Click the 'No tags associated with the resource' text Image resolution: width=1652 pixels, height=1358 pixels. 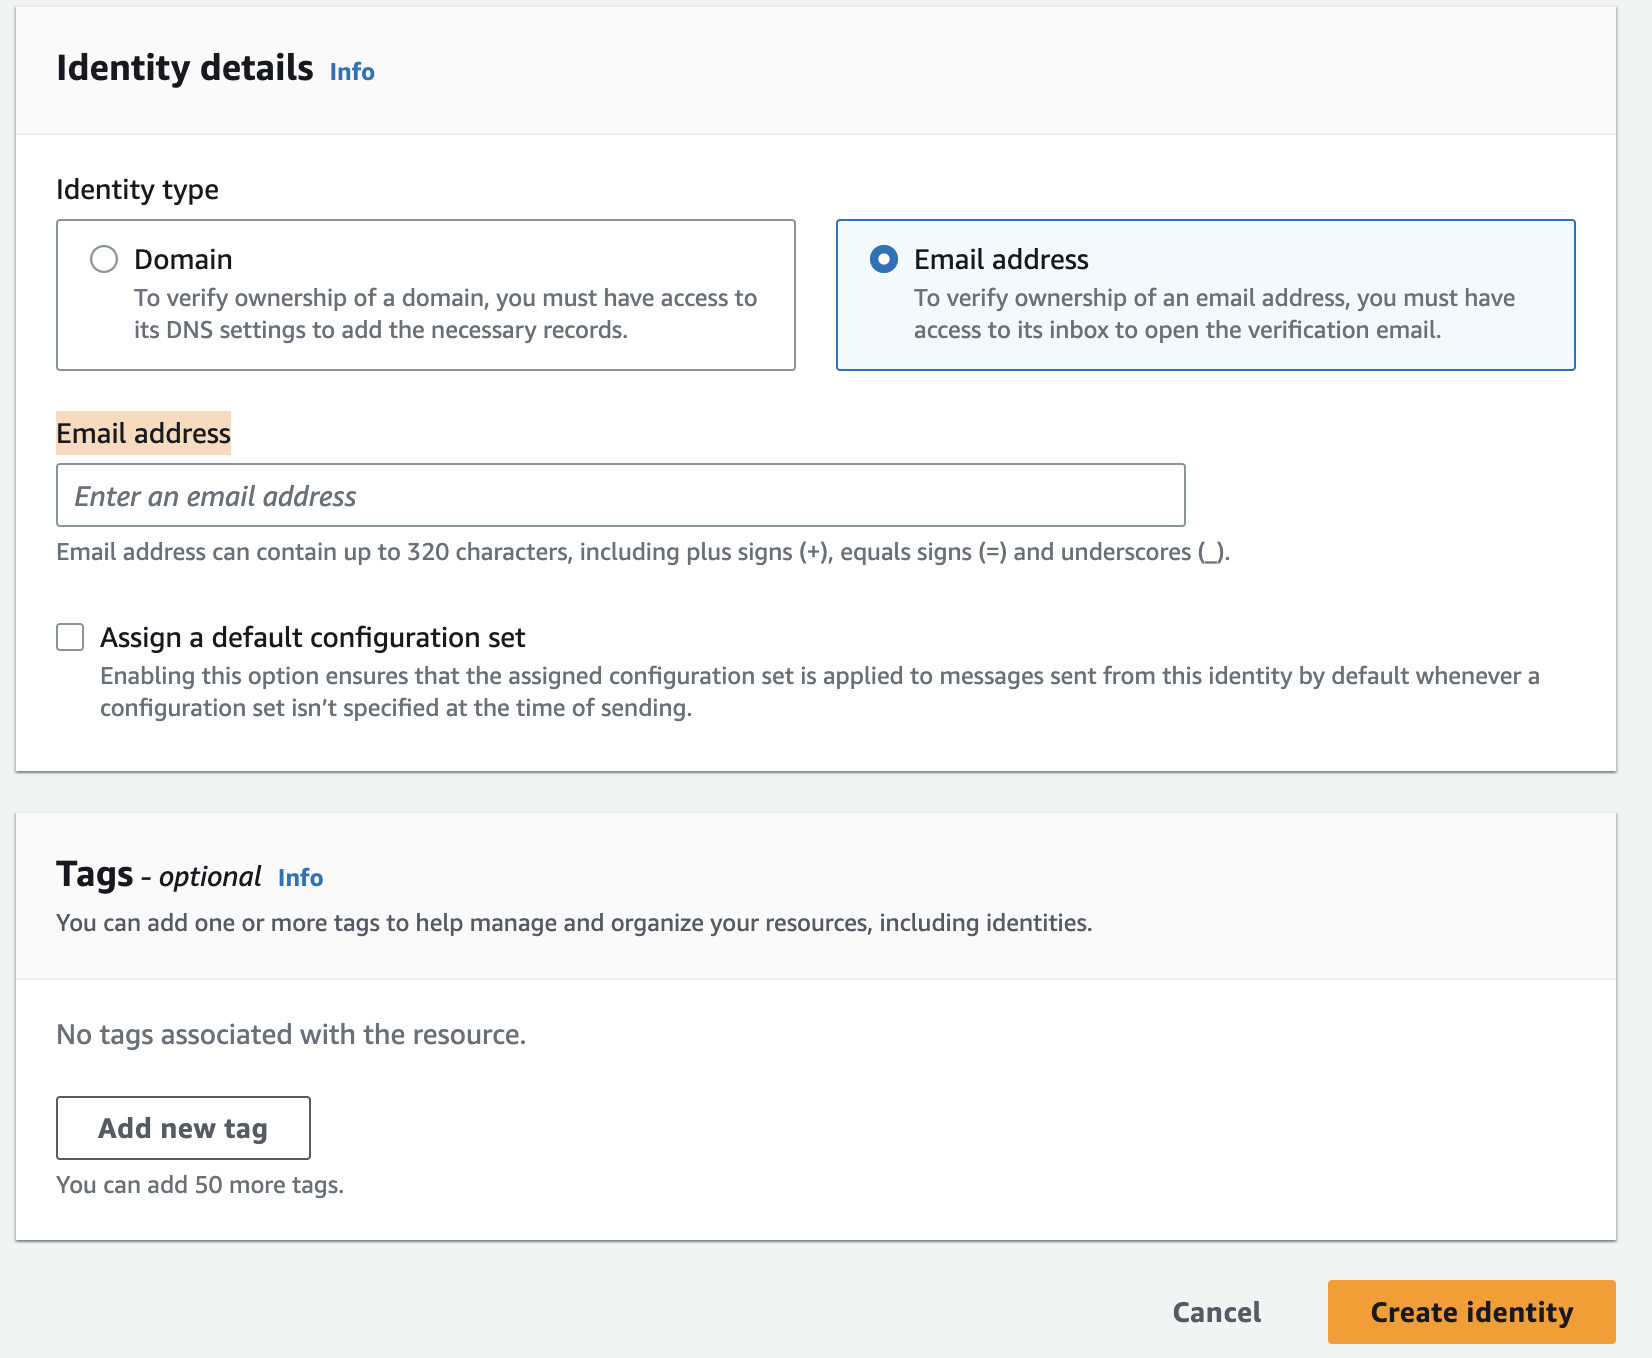(x=291, y=1034)
